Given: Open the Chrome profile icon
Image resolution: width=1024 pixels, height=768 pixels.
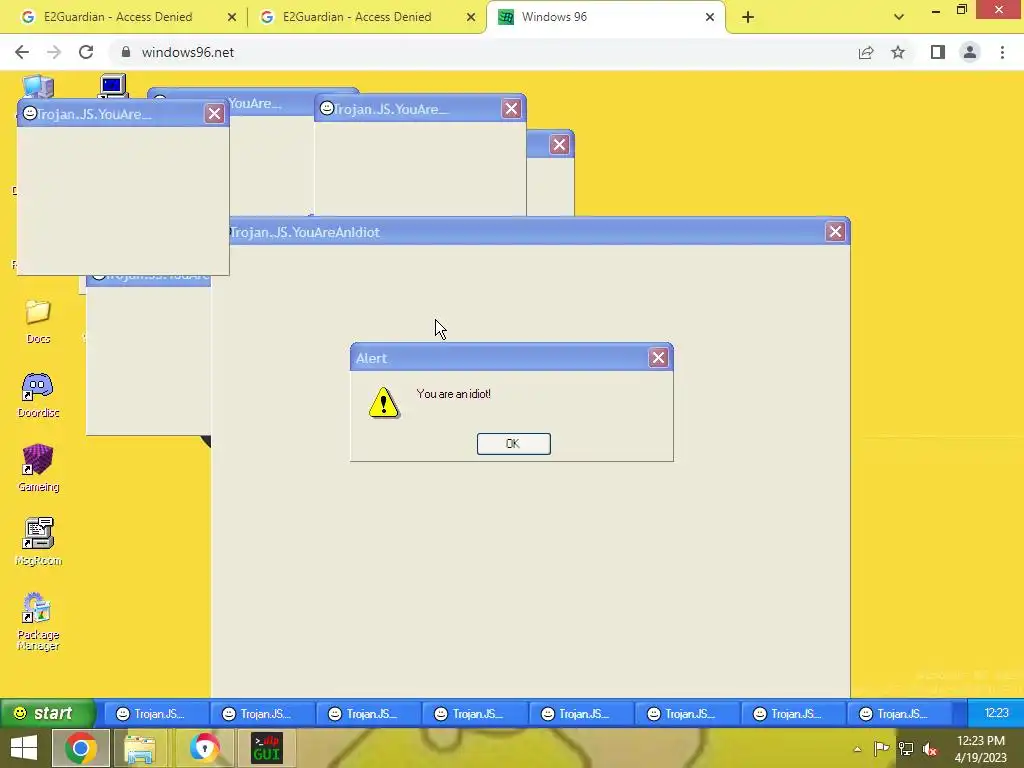Looking at the screenshot, I should click(x=970, y=52).
